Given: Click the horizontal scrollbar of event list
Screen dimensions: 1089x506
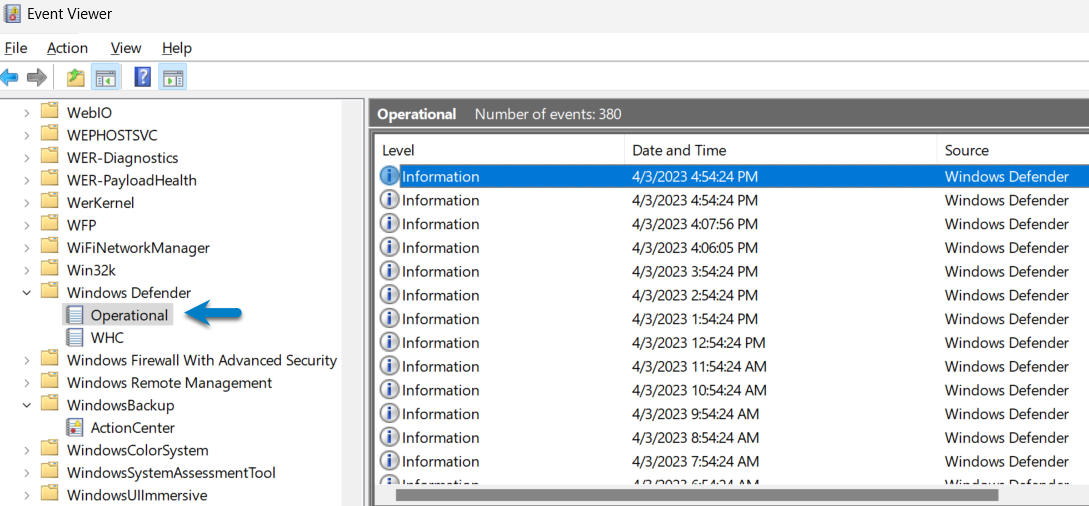Looking at the screenshot, I should pyautogui.click(x=697, y=495).
